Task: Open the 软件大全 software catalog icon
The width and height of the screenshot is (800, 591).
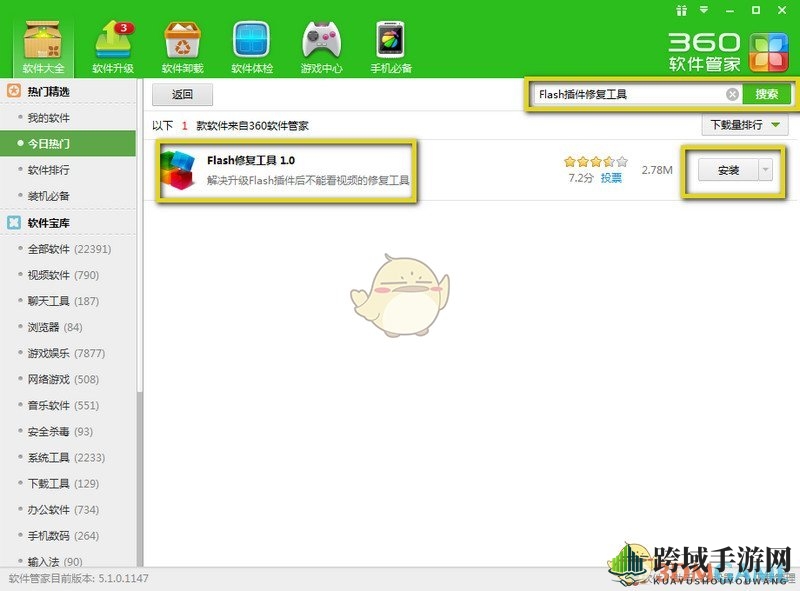Action: tap(43, 47)
